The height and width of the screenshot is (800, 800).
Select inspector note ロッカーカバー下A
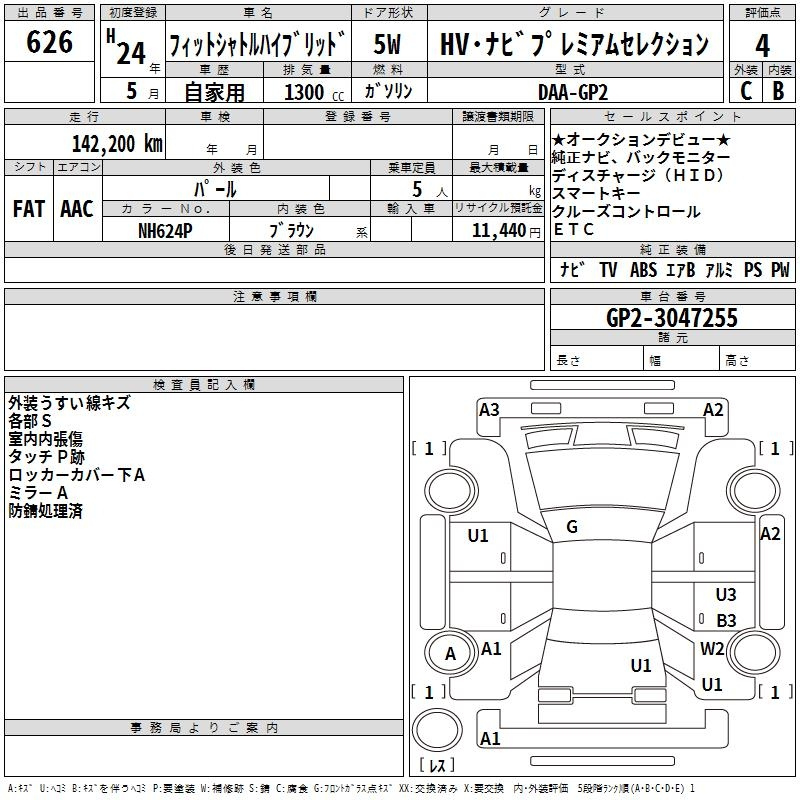[x=77, y=475]
